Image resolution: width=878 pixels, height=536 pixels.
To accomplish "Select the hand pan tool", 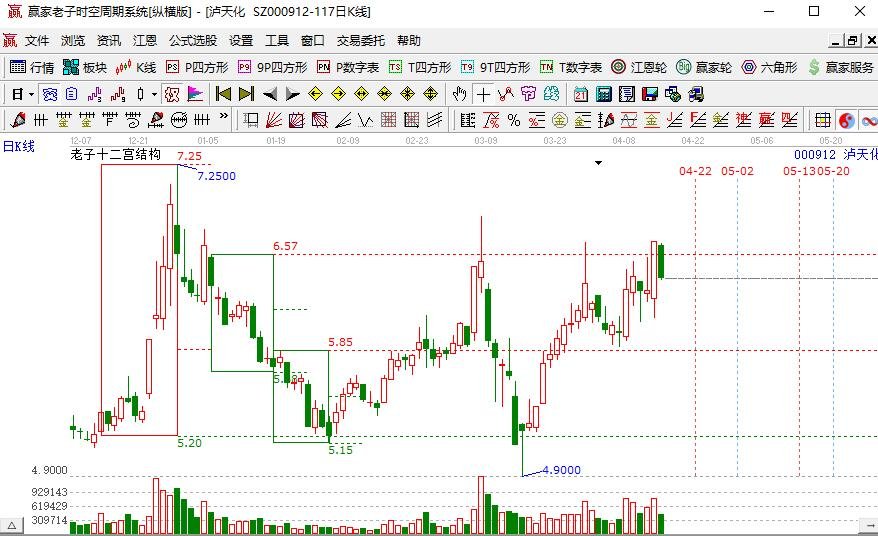I will pyautogui.click(x=459, y=94).
